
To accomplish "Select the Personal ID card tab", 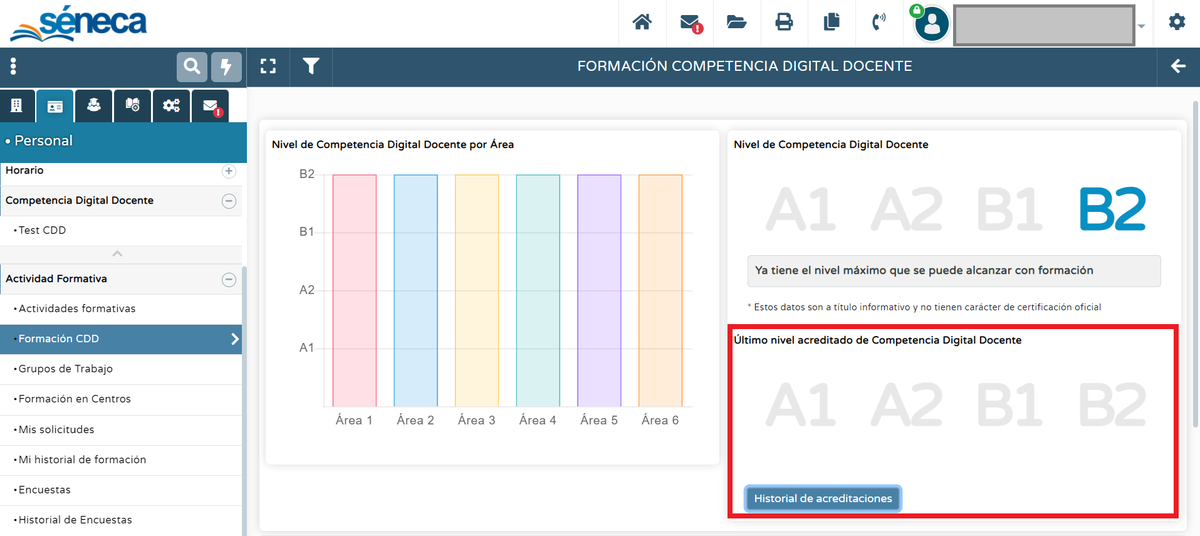I will click(54, 105).
